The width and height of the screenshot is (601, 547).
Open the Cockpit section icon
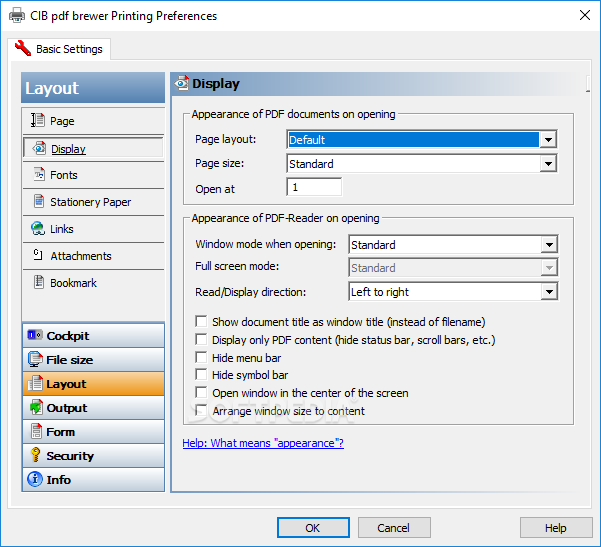tap(34, 335)
